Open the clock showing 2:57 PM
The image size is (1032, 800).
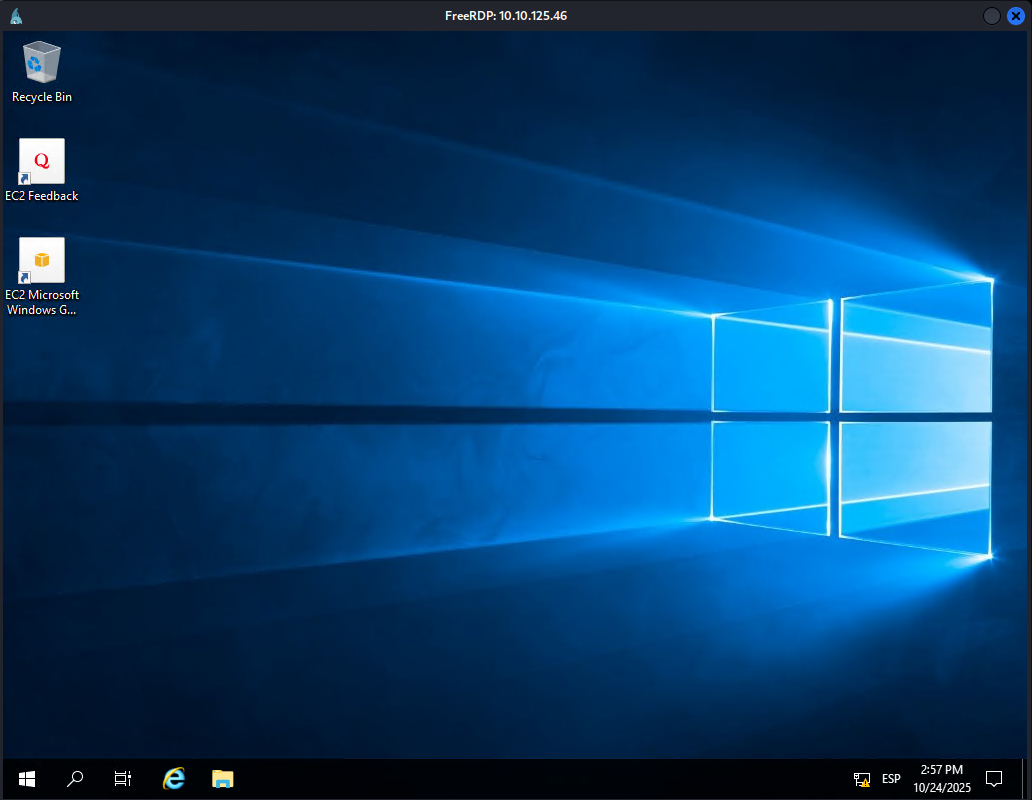pos(941,779)
